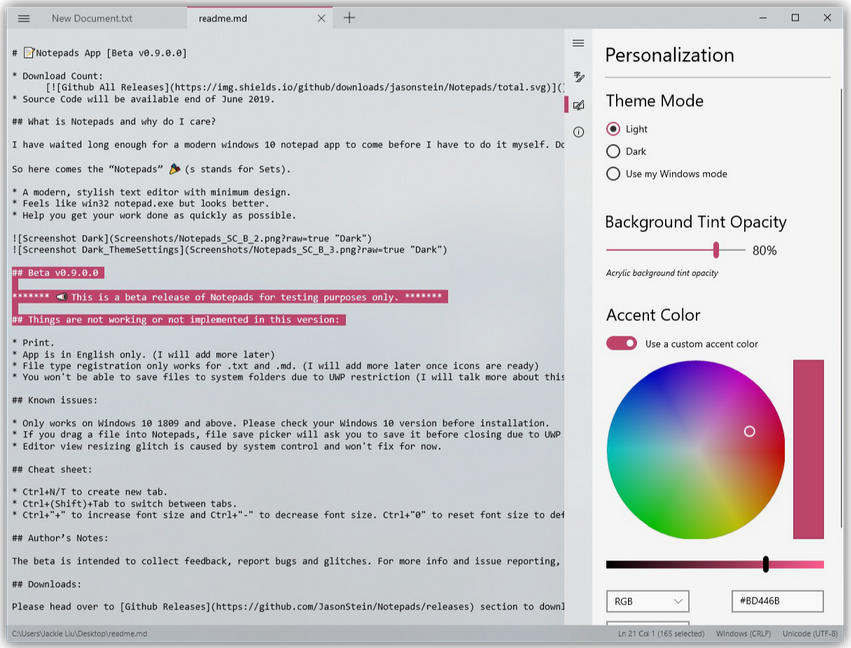This screenshot has height=648, width=851.
Task: Select Light theme mode
Action: [626, 129]
